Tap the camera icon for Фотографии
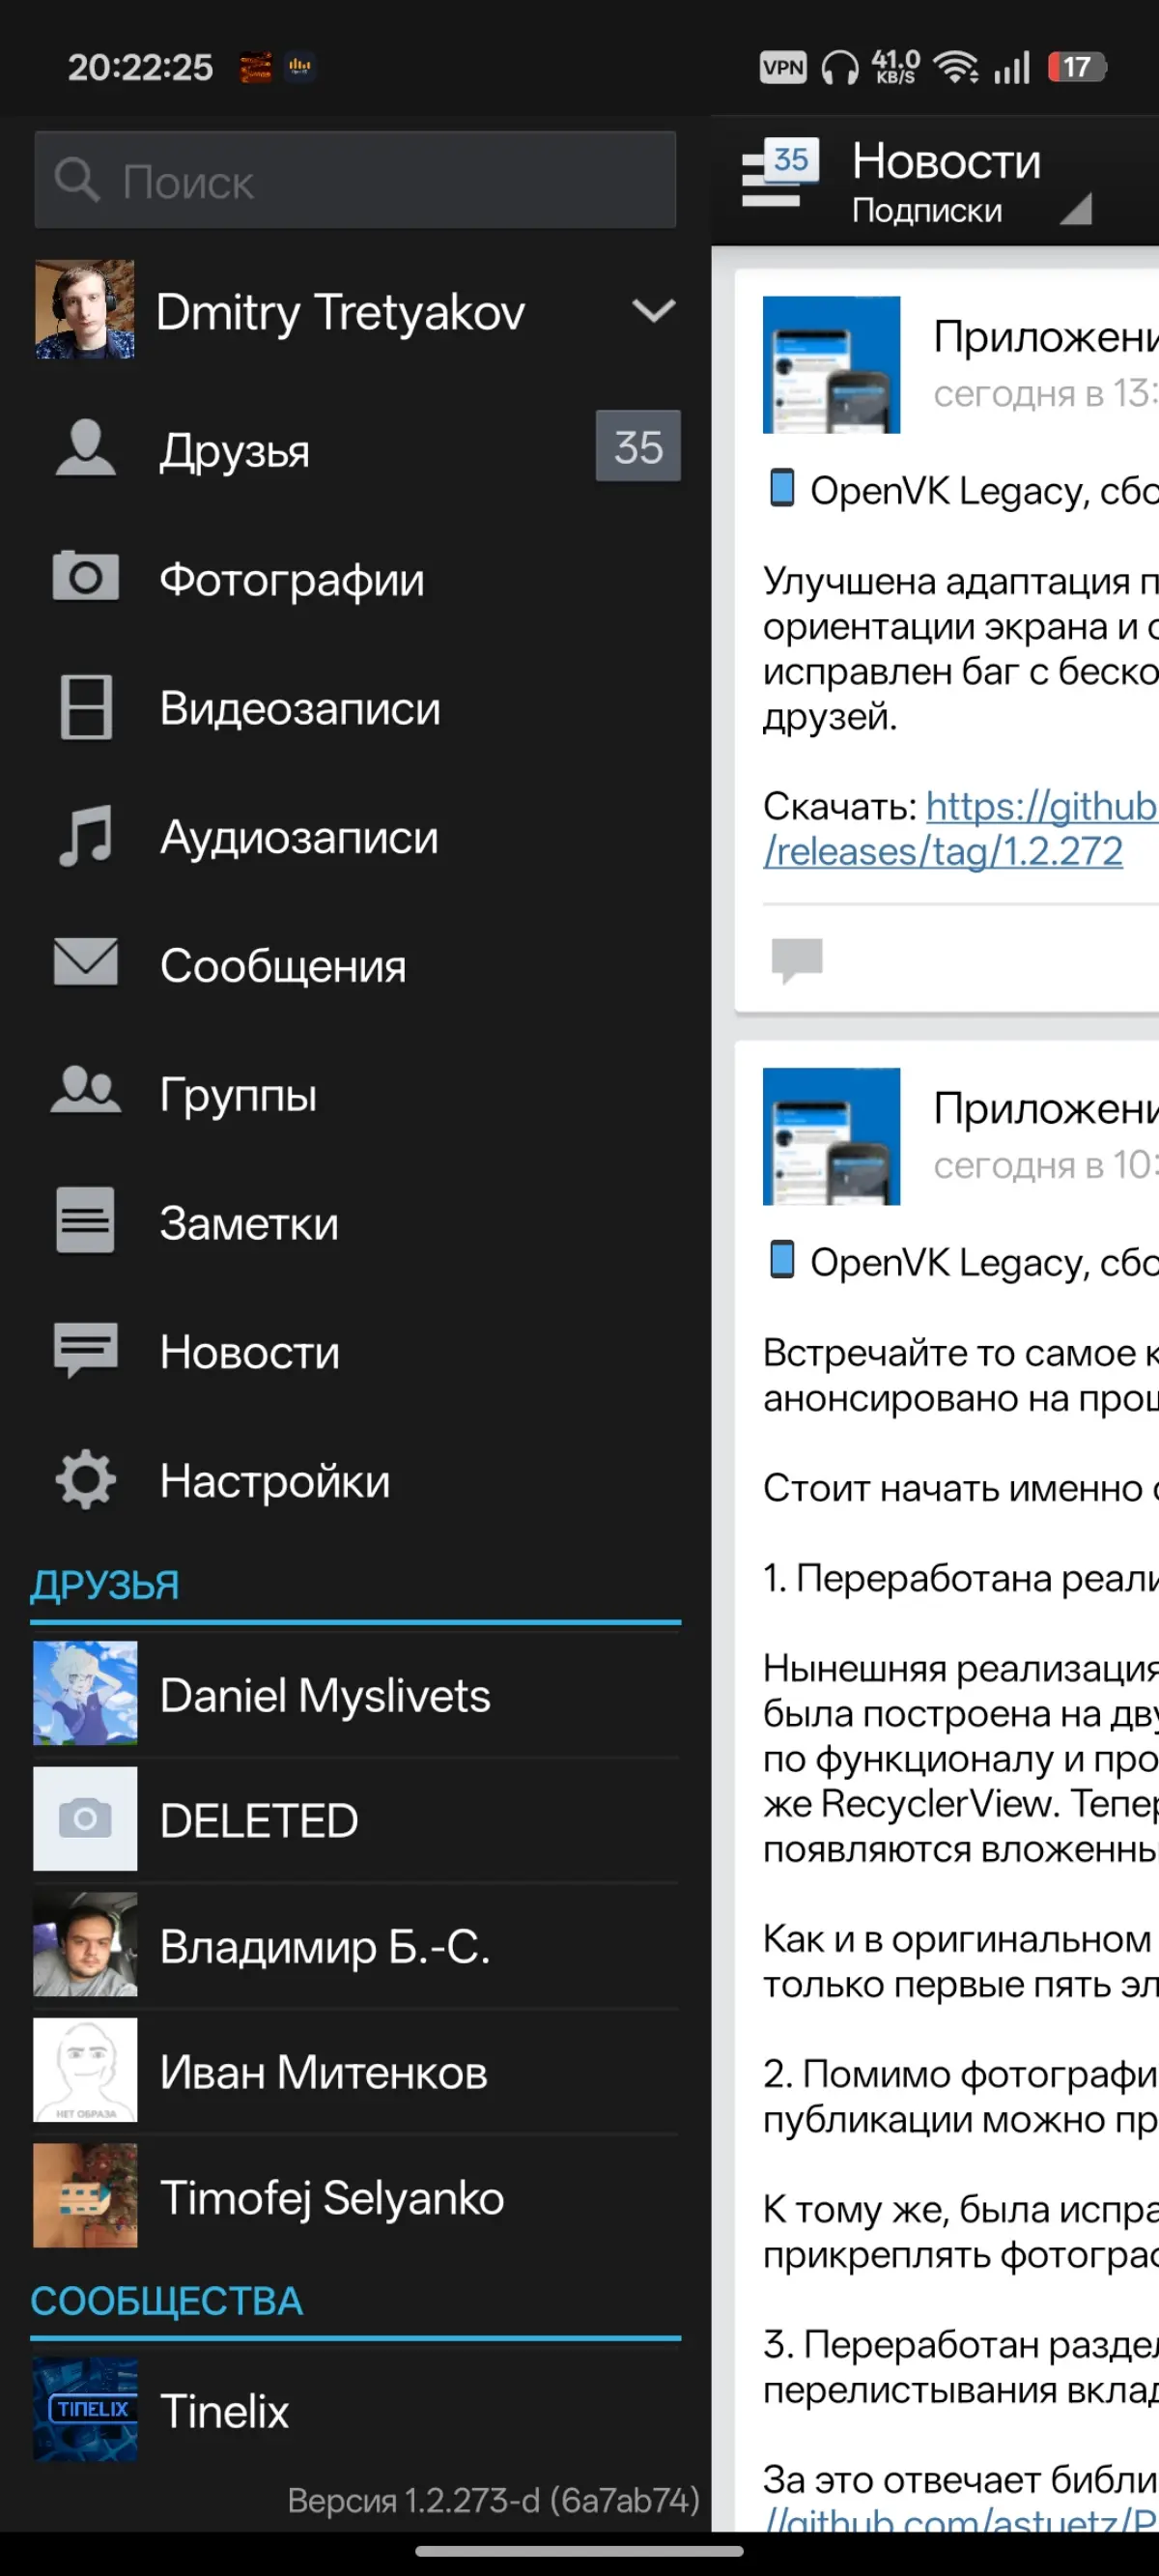 (x=85, y=577)
